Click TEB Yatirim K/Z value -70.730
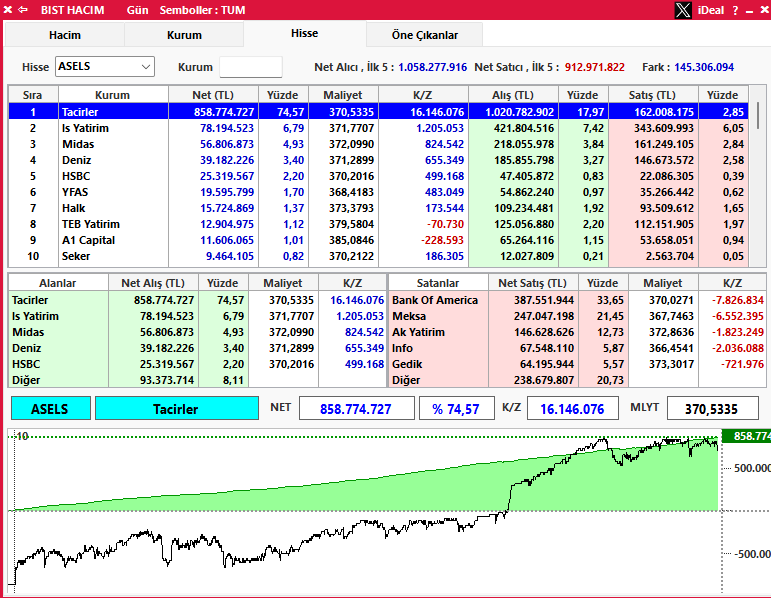 (445, 224)
